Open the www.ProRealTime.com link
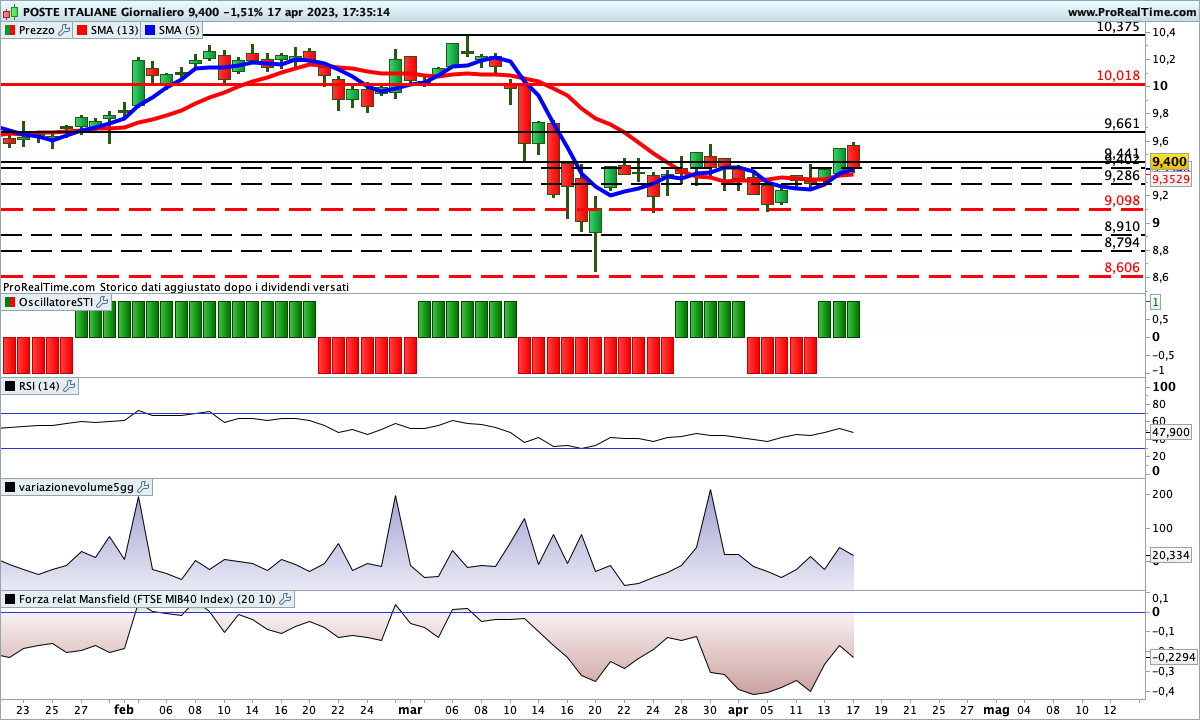 tap(1130, 12)
